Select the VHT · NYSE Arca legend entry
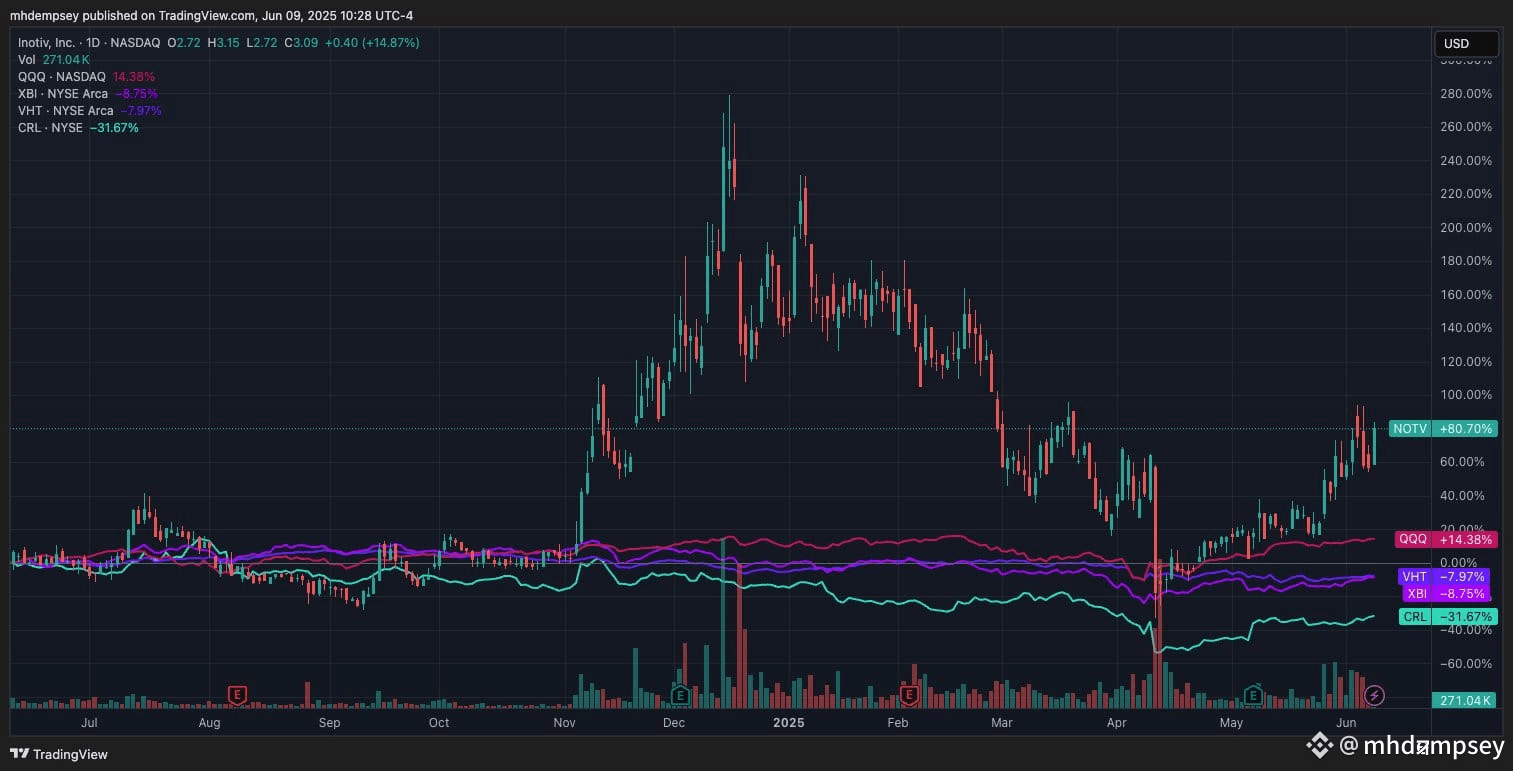Viewport: 1513px width, 771px height. point(66,111)
